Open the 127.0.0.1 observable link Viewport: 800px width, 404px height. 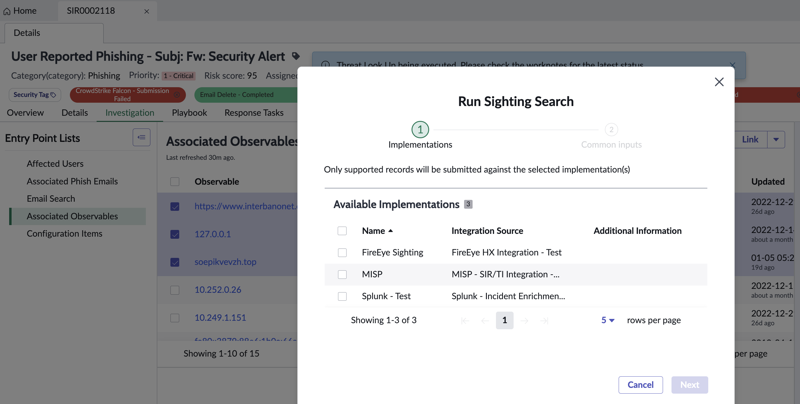[212, 234]
